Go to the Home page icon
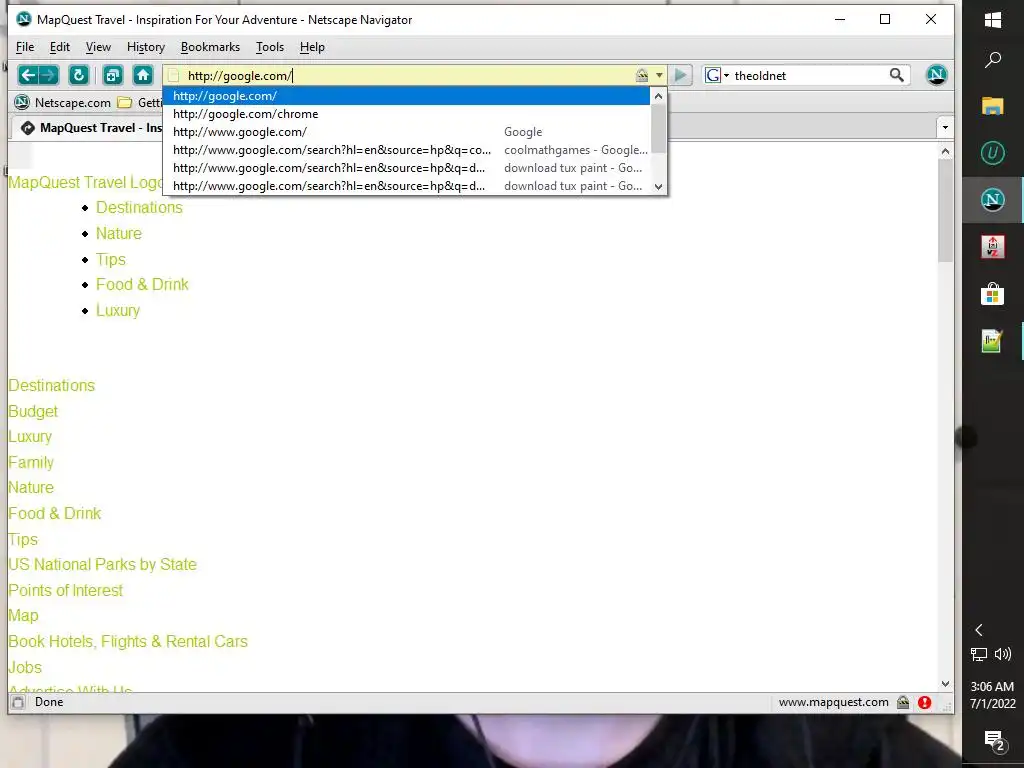Image resolution: width=1024 pixels, height=768 pixels. pos(143,75)
